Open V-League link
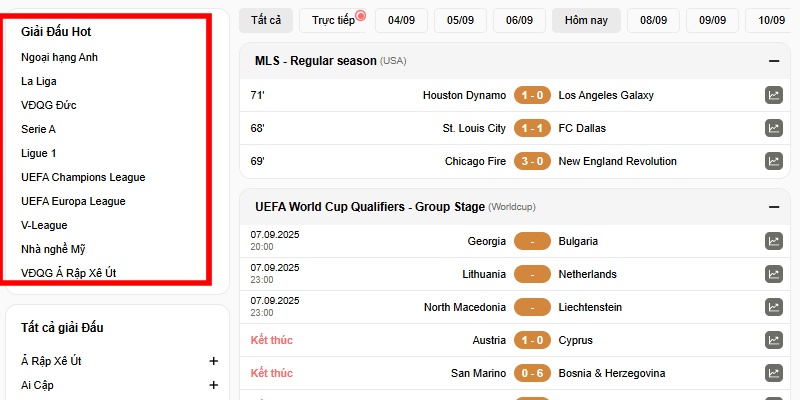 coord(44,225)
